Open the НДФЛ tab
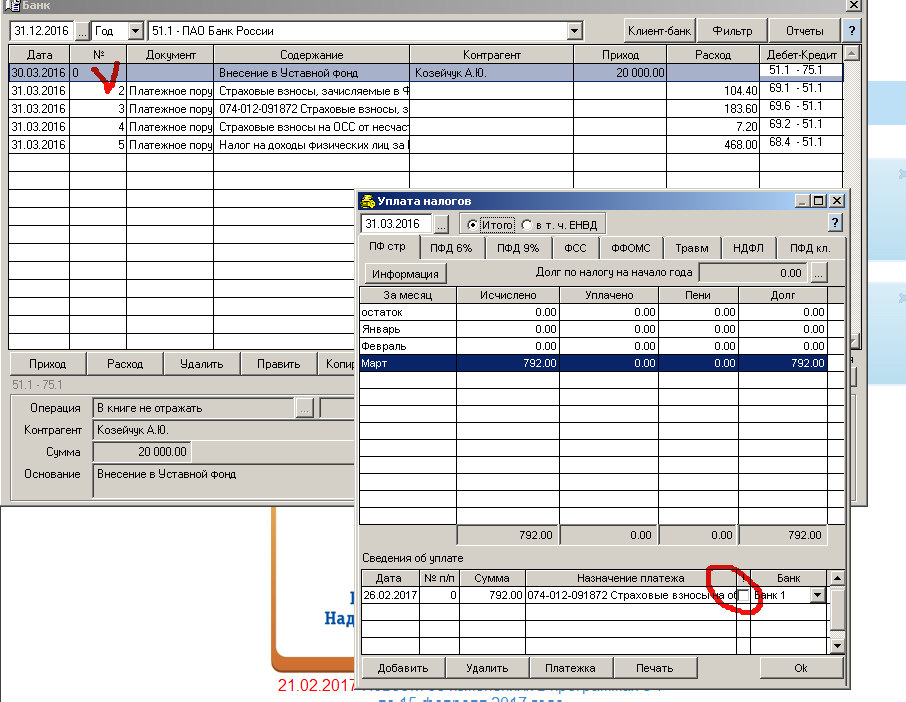This screenshot has width=906, height=702. 748,248
